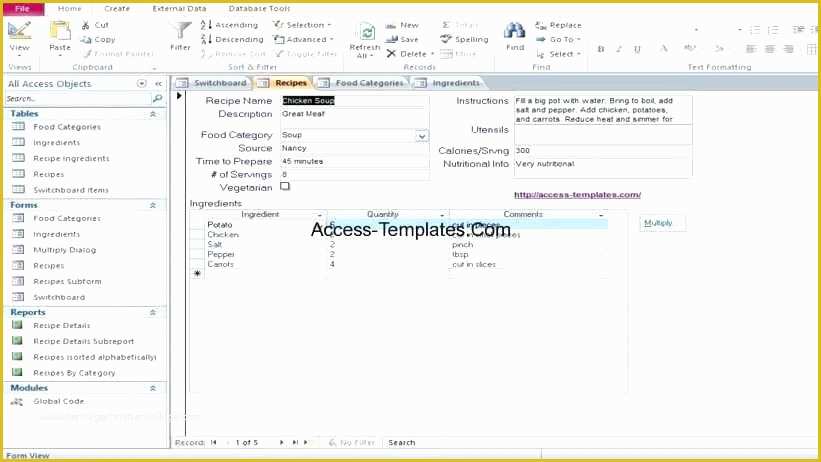The width and height of the screenshot is (821, 462).
Task: Open the Advanced filter dropdown
Action: [304, 39]
